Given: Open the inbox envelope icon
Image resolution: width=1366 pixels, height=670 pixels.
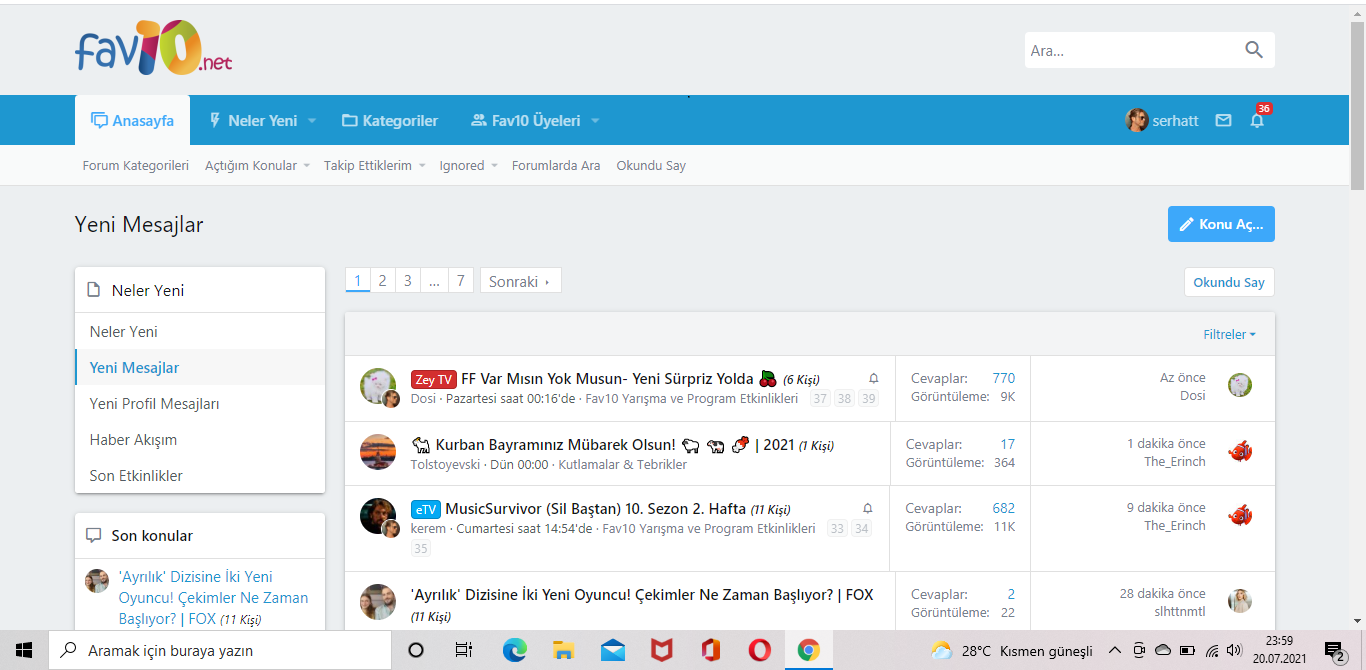Looking at the screenshot, I should click(x=1223, y=121).
